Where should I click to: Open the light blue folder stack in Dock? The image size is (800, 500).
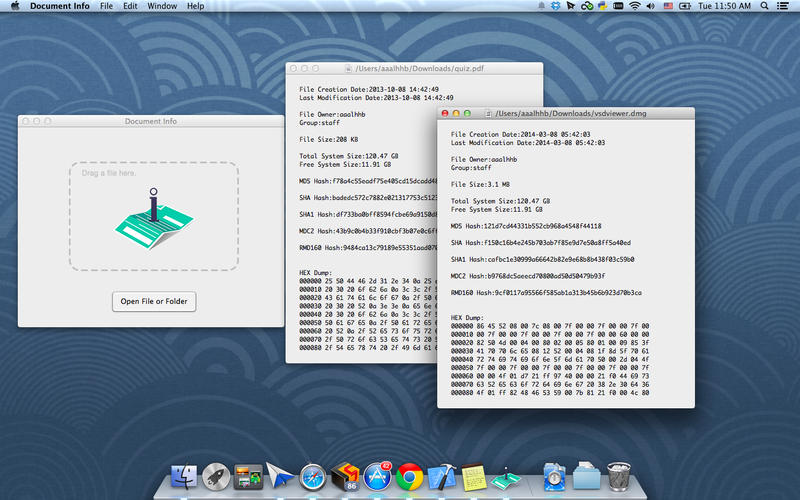coord(587,477)
